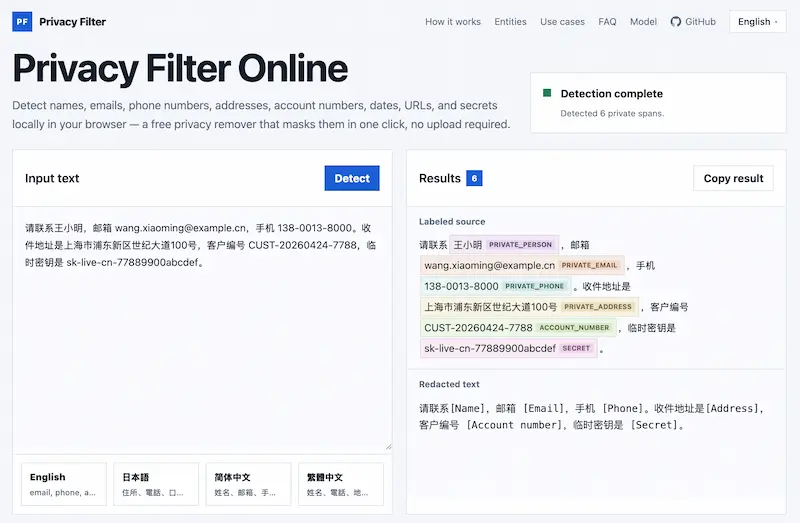Screen dimensions: 800x523
Task: Click the Results heading
Action: (440, 178)
